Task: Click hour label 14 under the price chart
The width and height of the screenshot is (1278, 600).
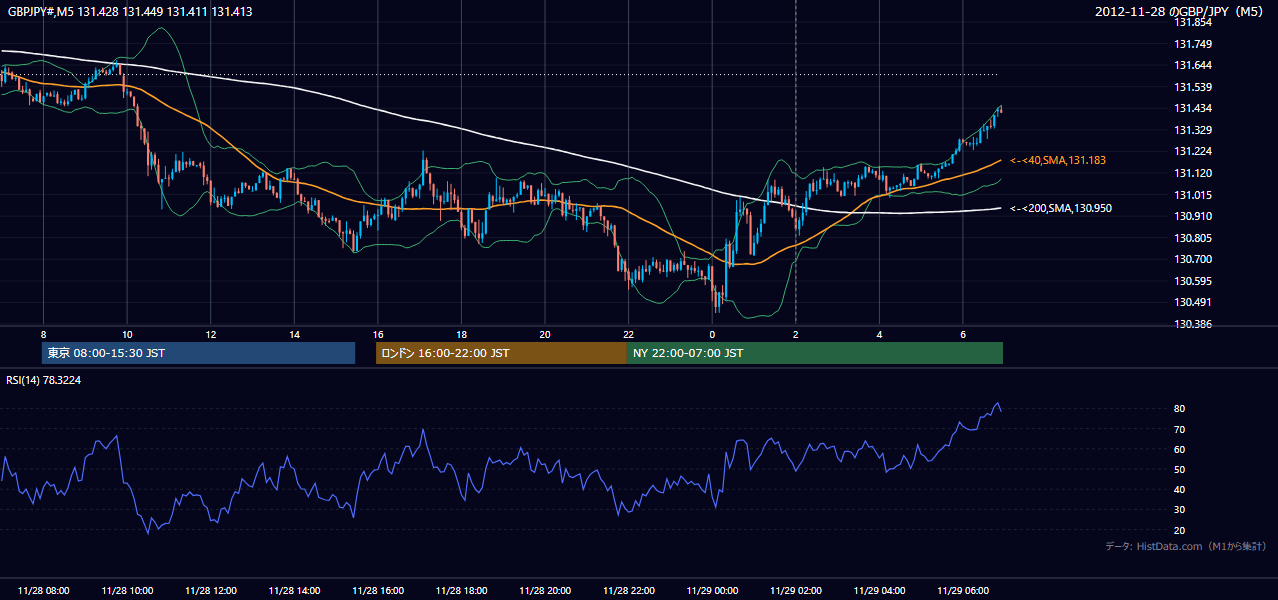Action: point(294,334)
